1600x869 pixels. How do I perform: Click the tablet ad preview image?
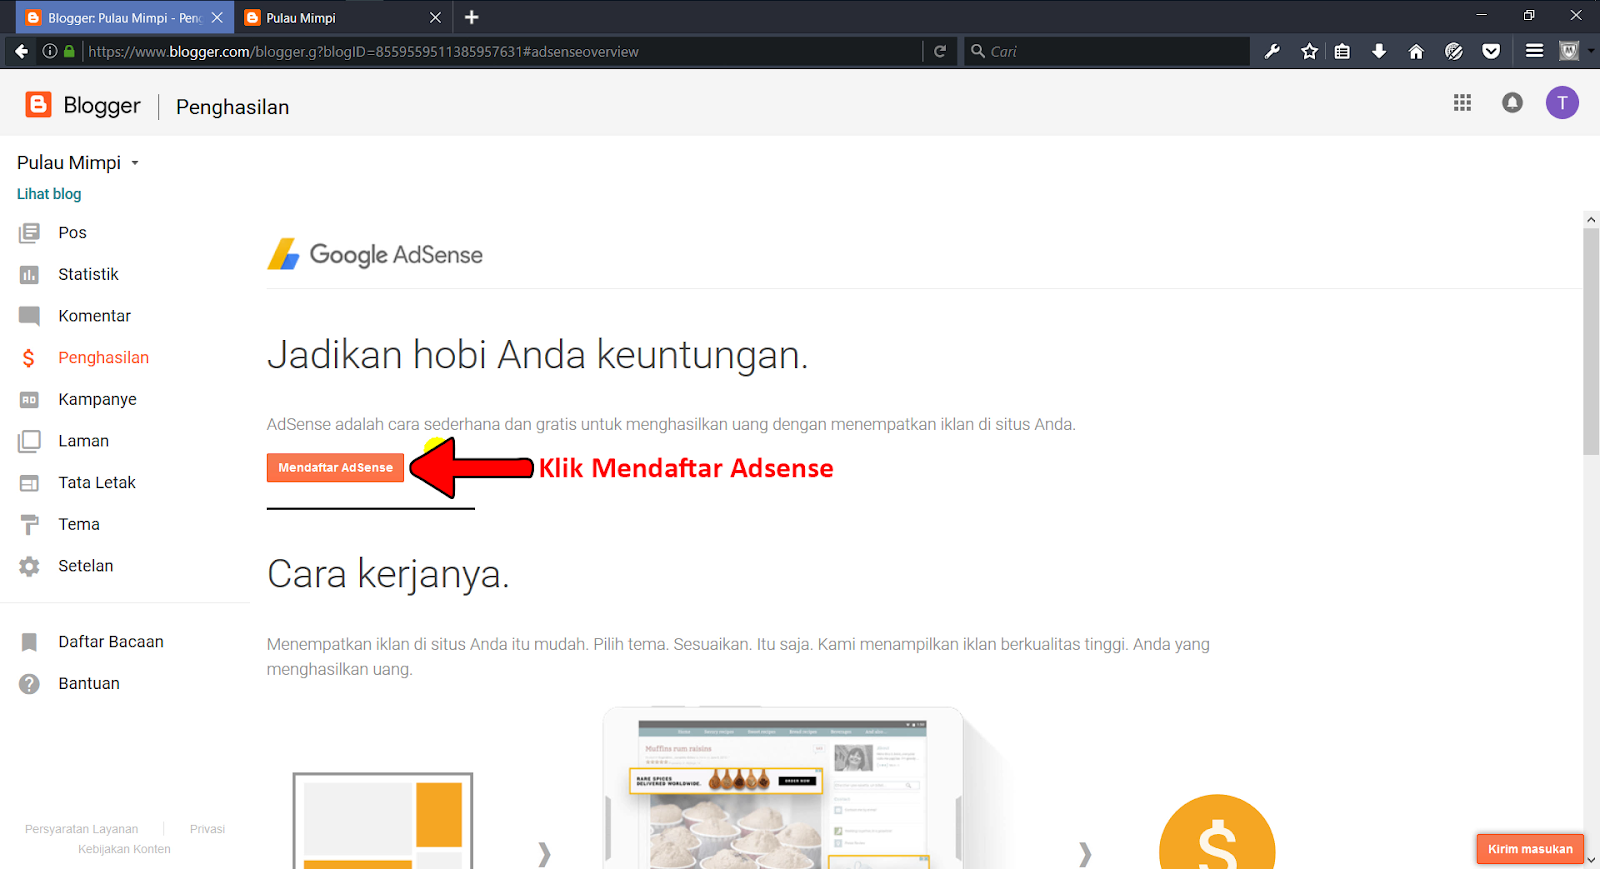click(x=783, y=788)
